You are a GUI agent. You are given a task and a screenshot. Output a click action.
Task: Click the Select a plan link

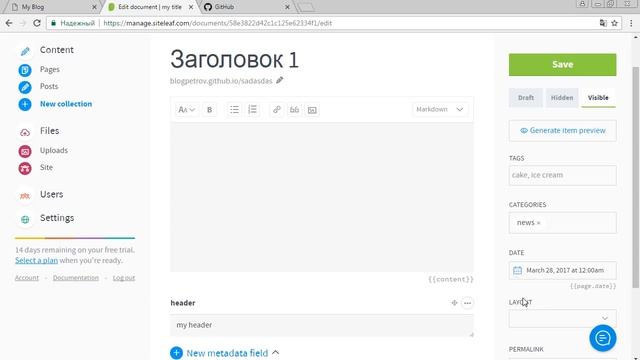click(x=36, y=260)
